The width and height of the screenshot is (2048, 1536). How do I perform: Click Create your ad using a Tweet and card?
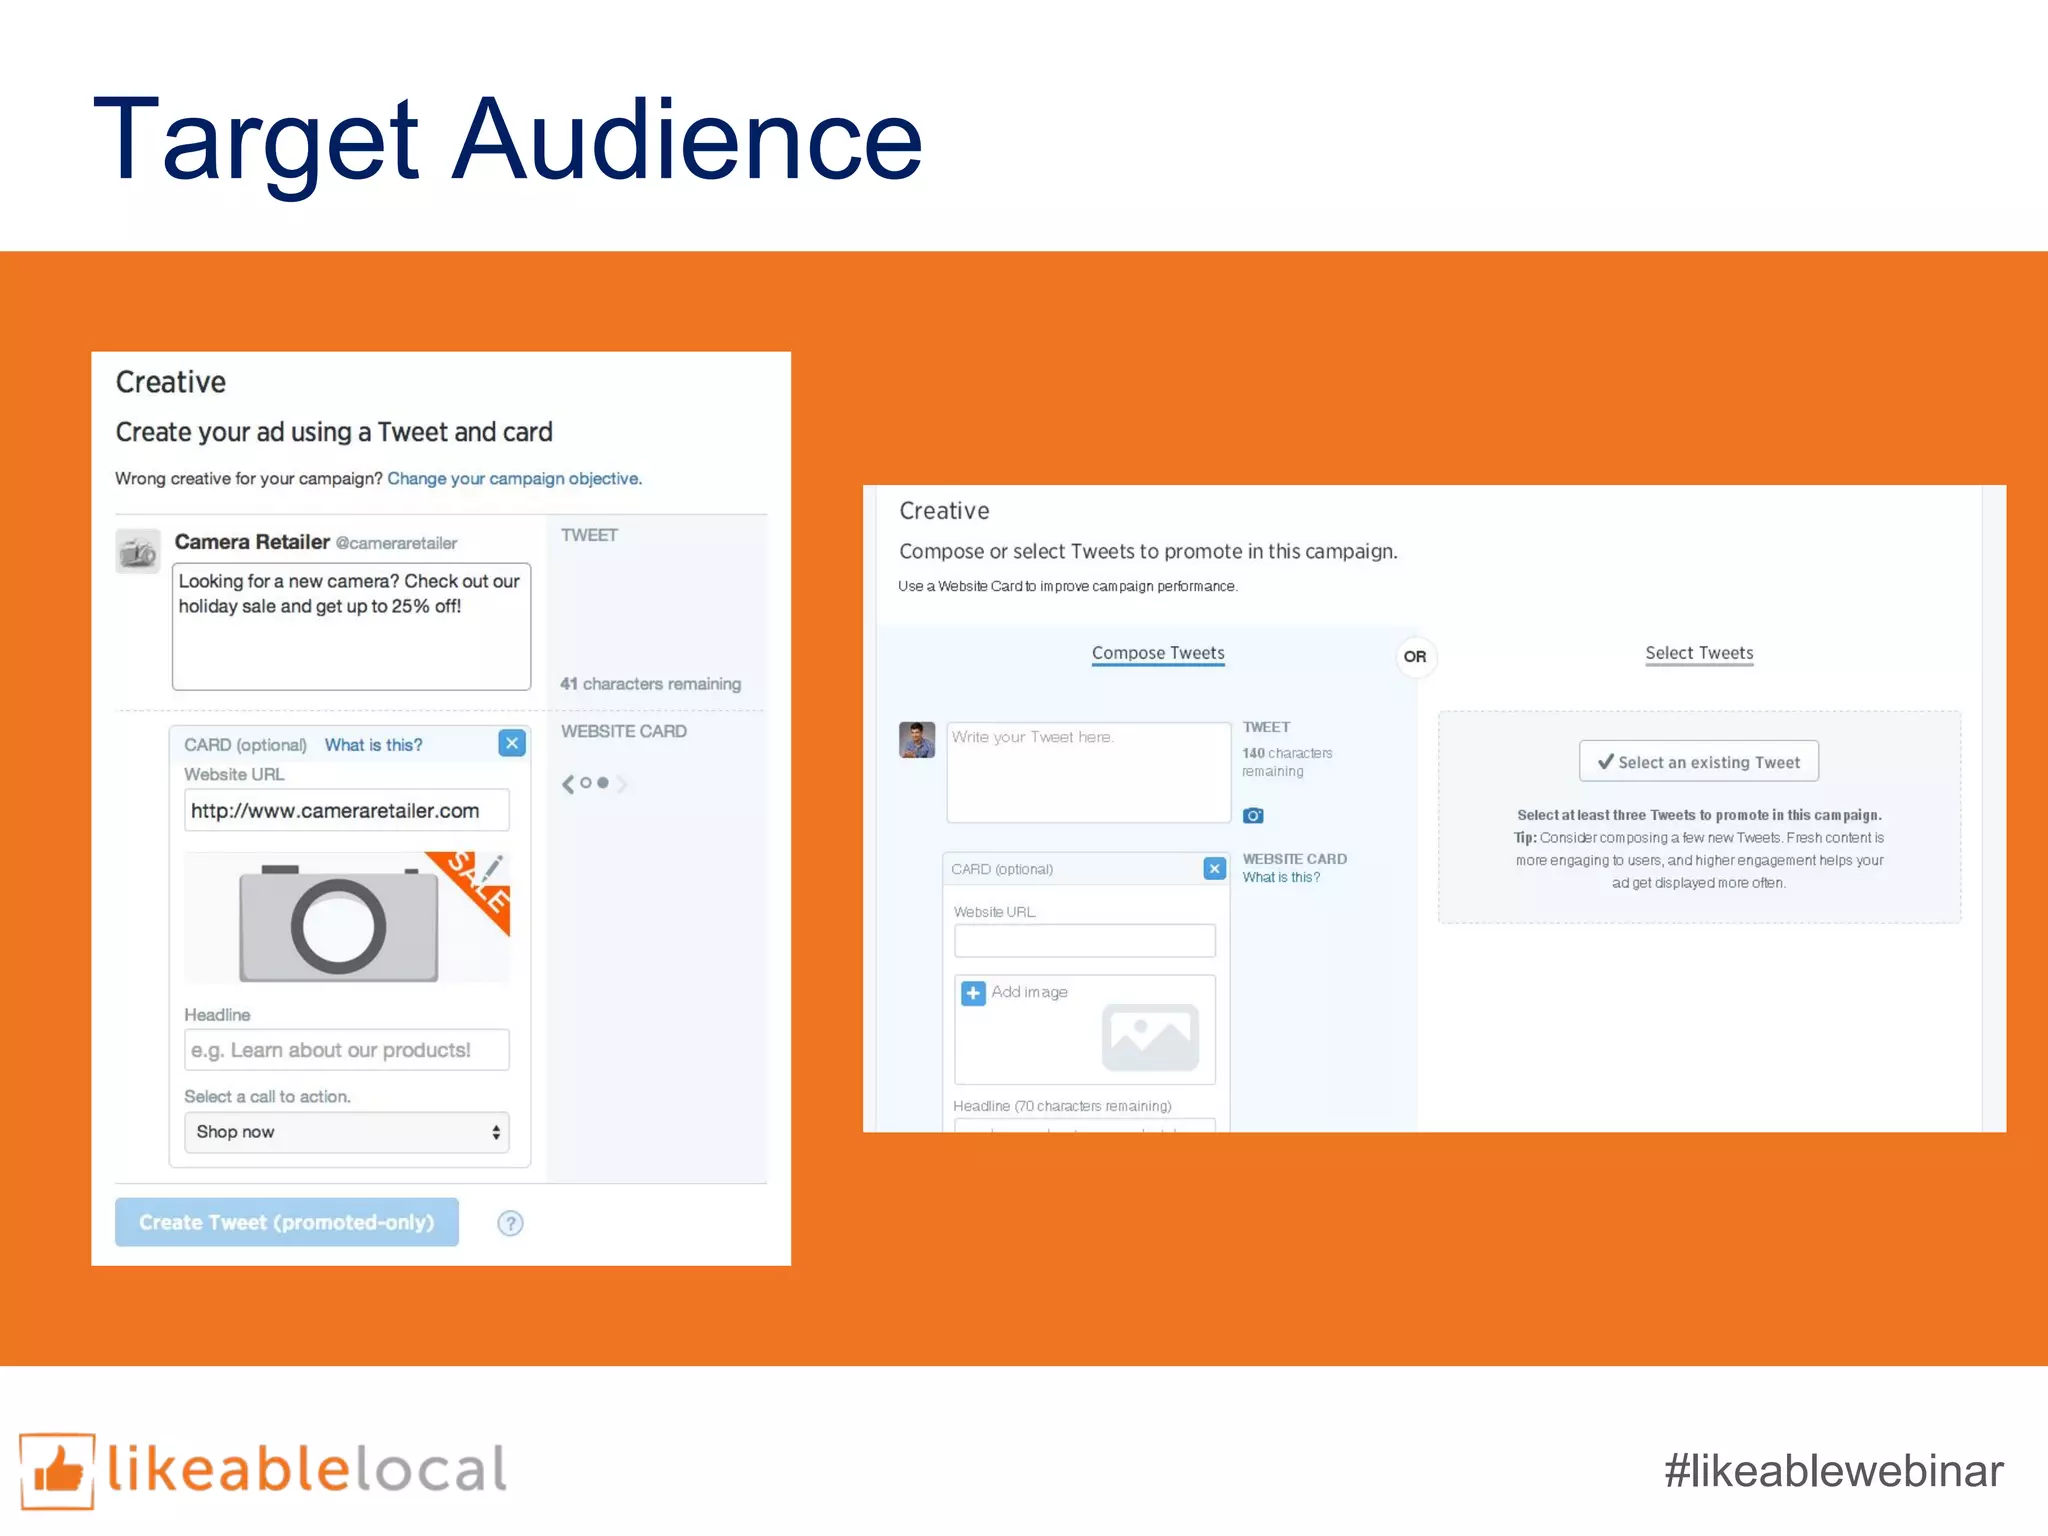click(x=334, y=432)
